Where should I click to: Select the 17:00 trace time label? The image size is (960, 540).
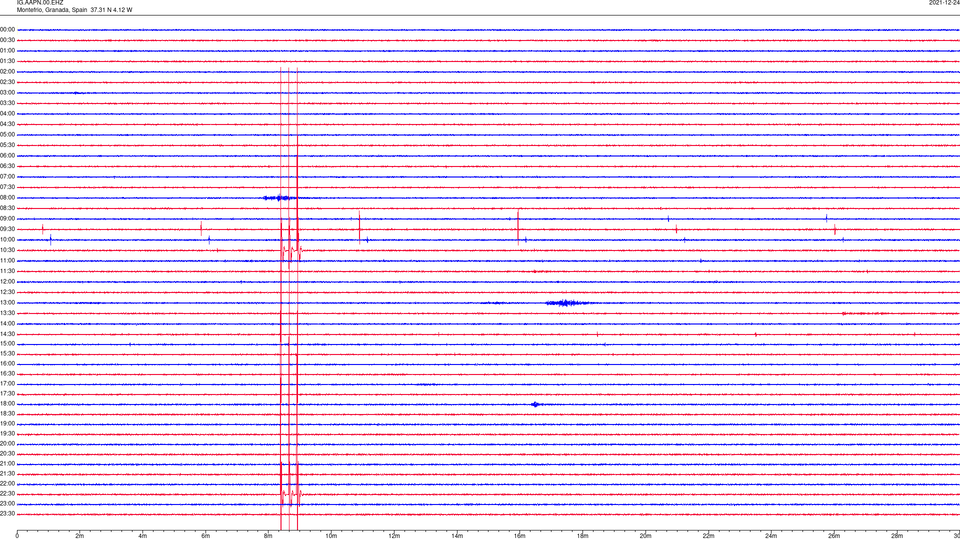(8, 384)
